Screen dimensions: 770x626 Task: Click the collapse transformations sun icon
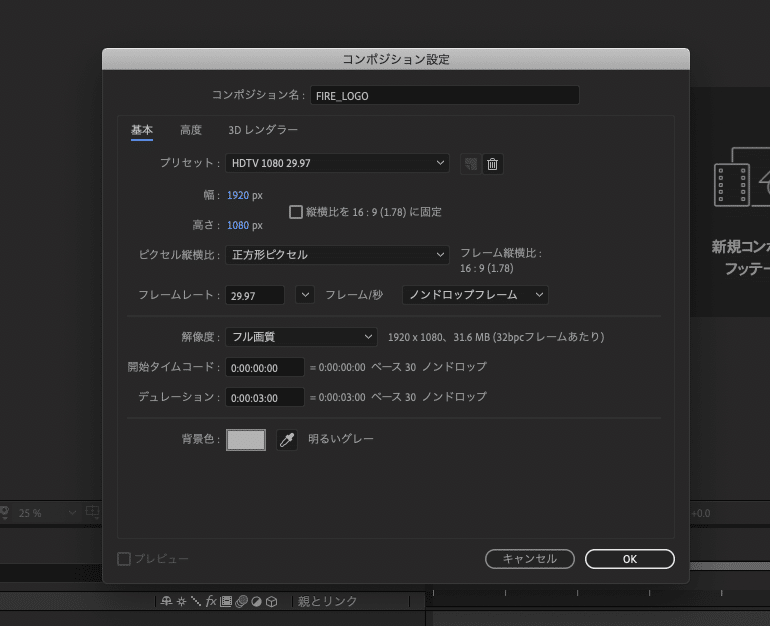click(x=181, y=601)
